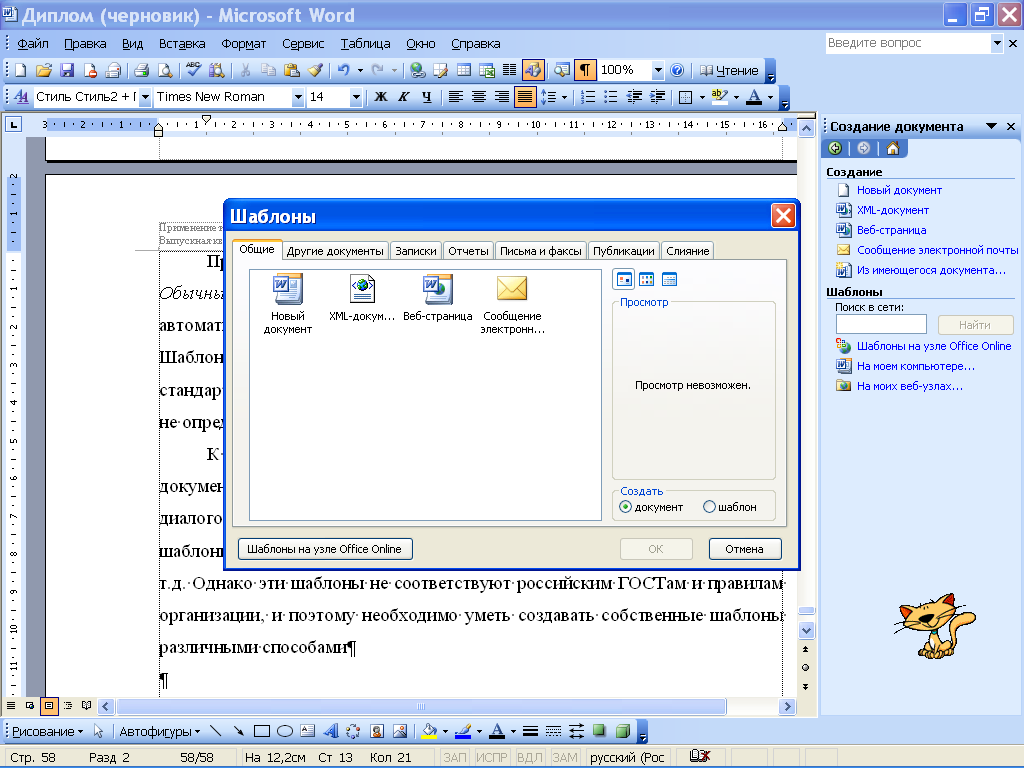This screenshot has height=768, width=1024.
Task: Pick the Rectangle tool on Drawing toolbar
Action: pos(261,731)
